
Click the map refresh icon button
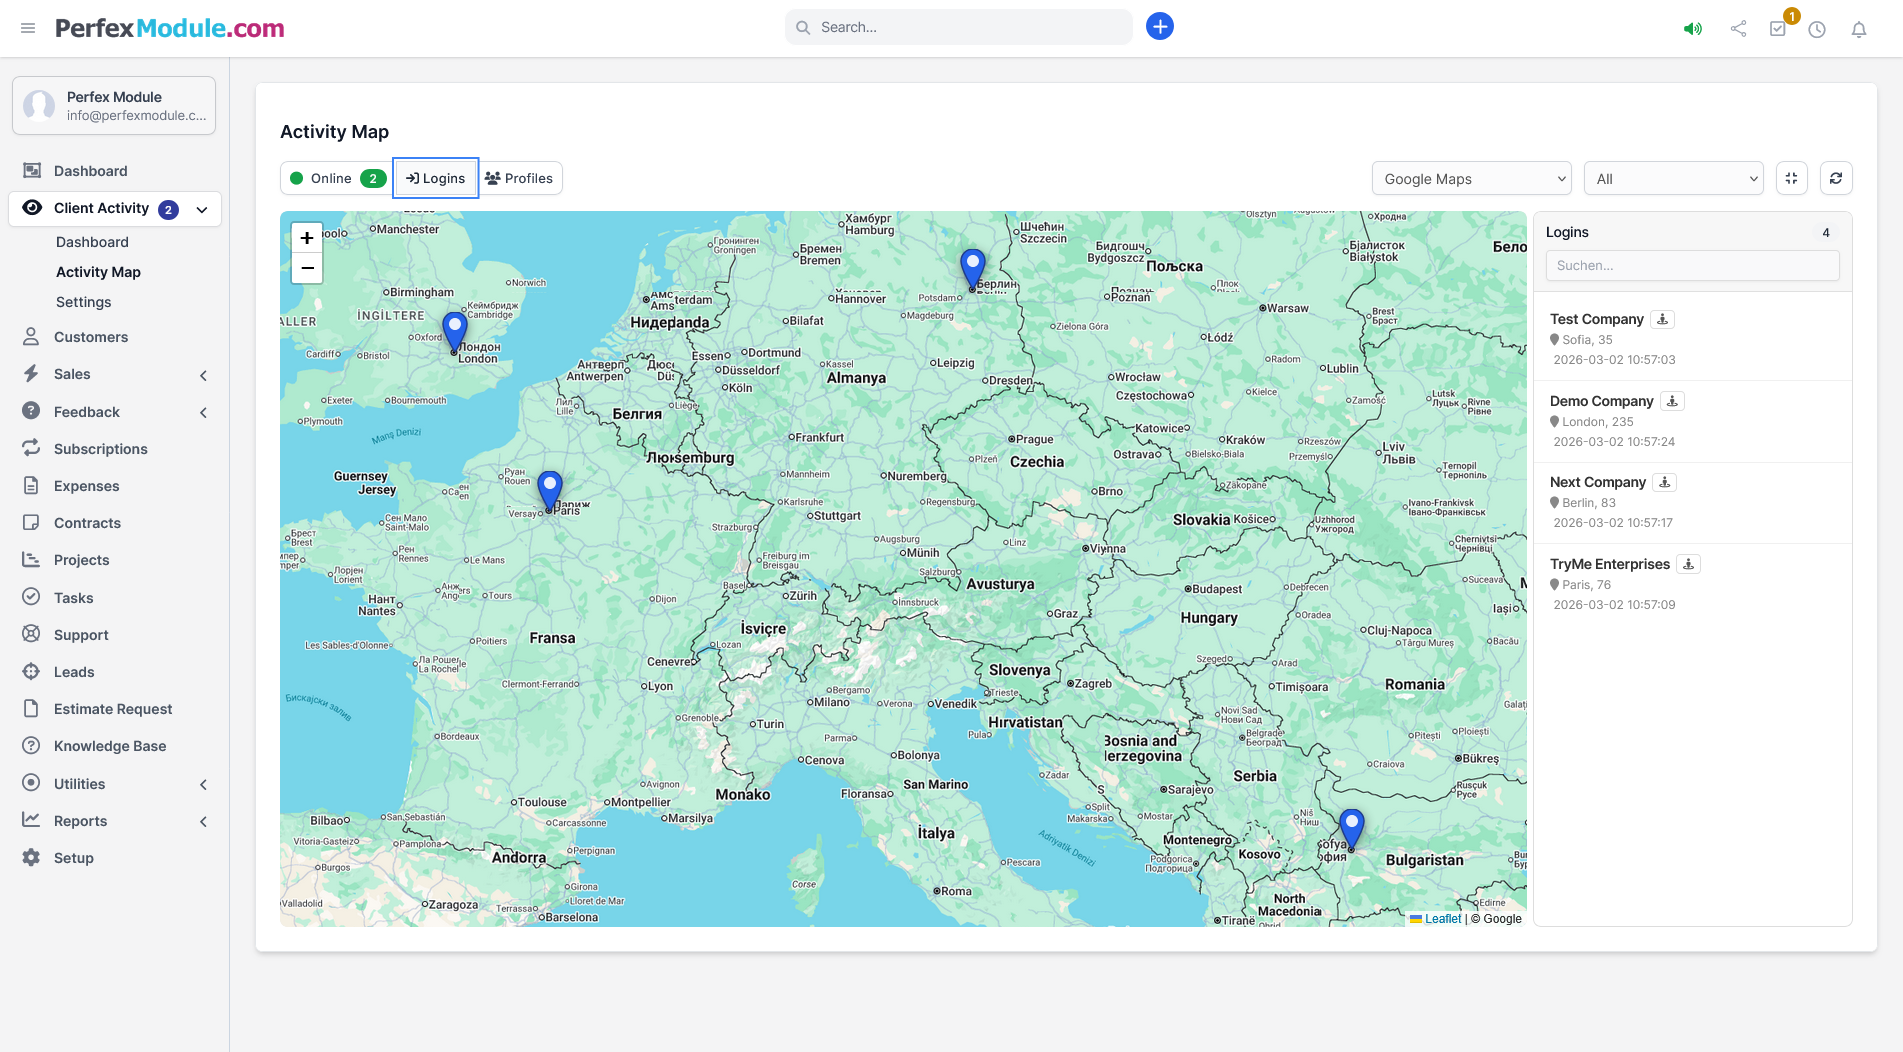1835,178
